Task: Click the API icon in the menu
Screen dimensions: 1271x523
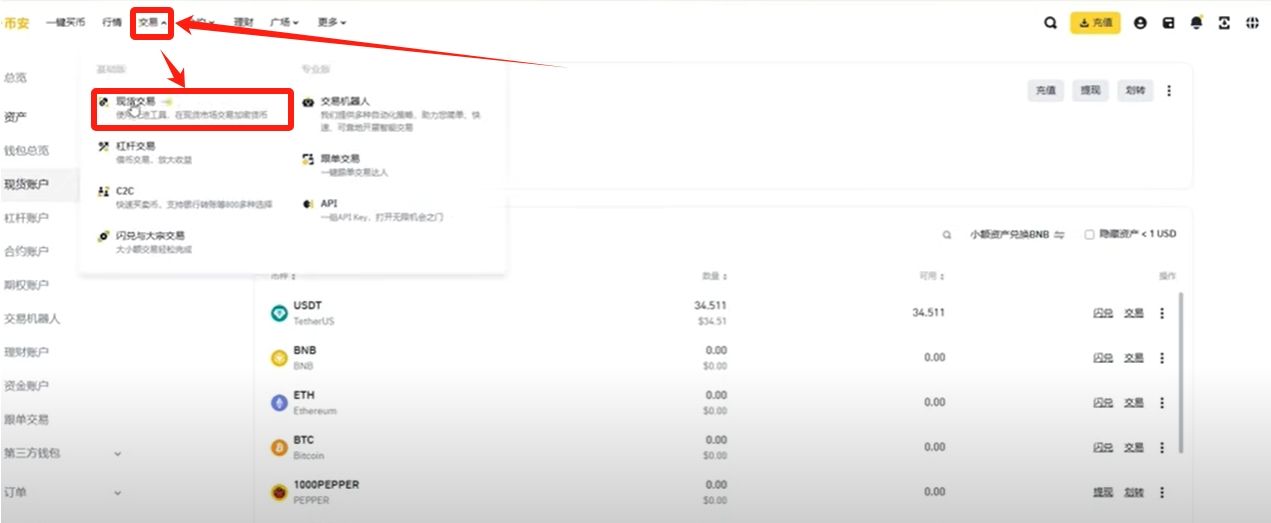Action: [308, 204]
